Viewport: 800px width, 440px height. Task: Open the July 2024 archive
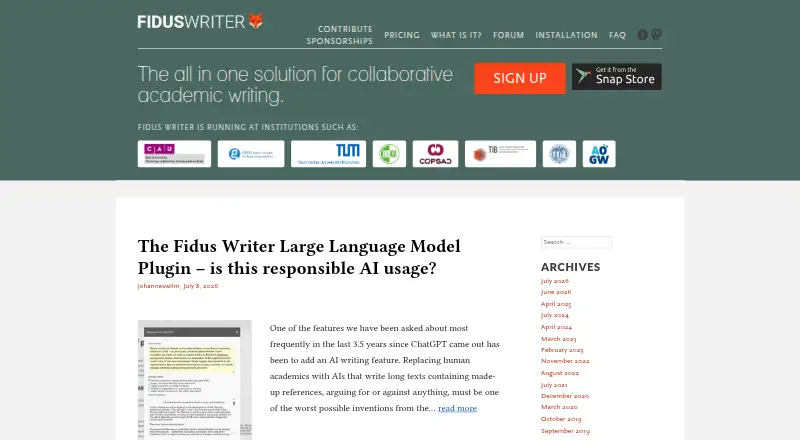555,315
